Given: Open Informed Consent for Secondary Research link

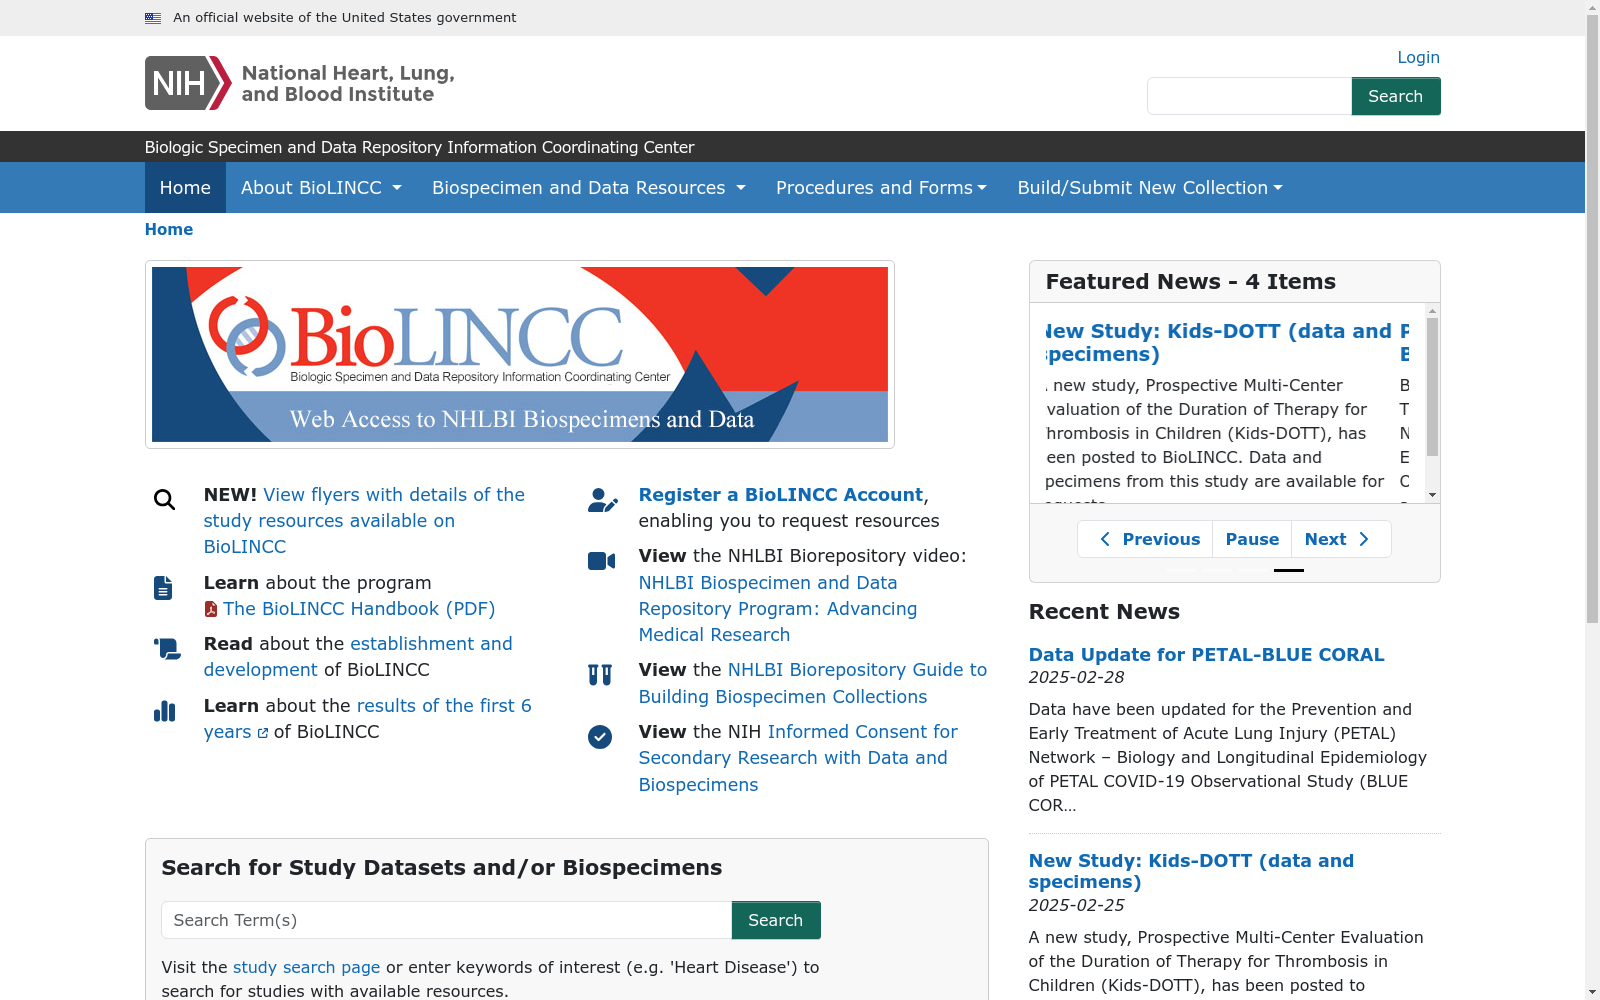Looking at the screenshot, I should [798, 758].
